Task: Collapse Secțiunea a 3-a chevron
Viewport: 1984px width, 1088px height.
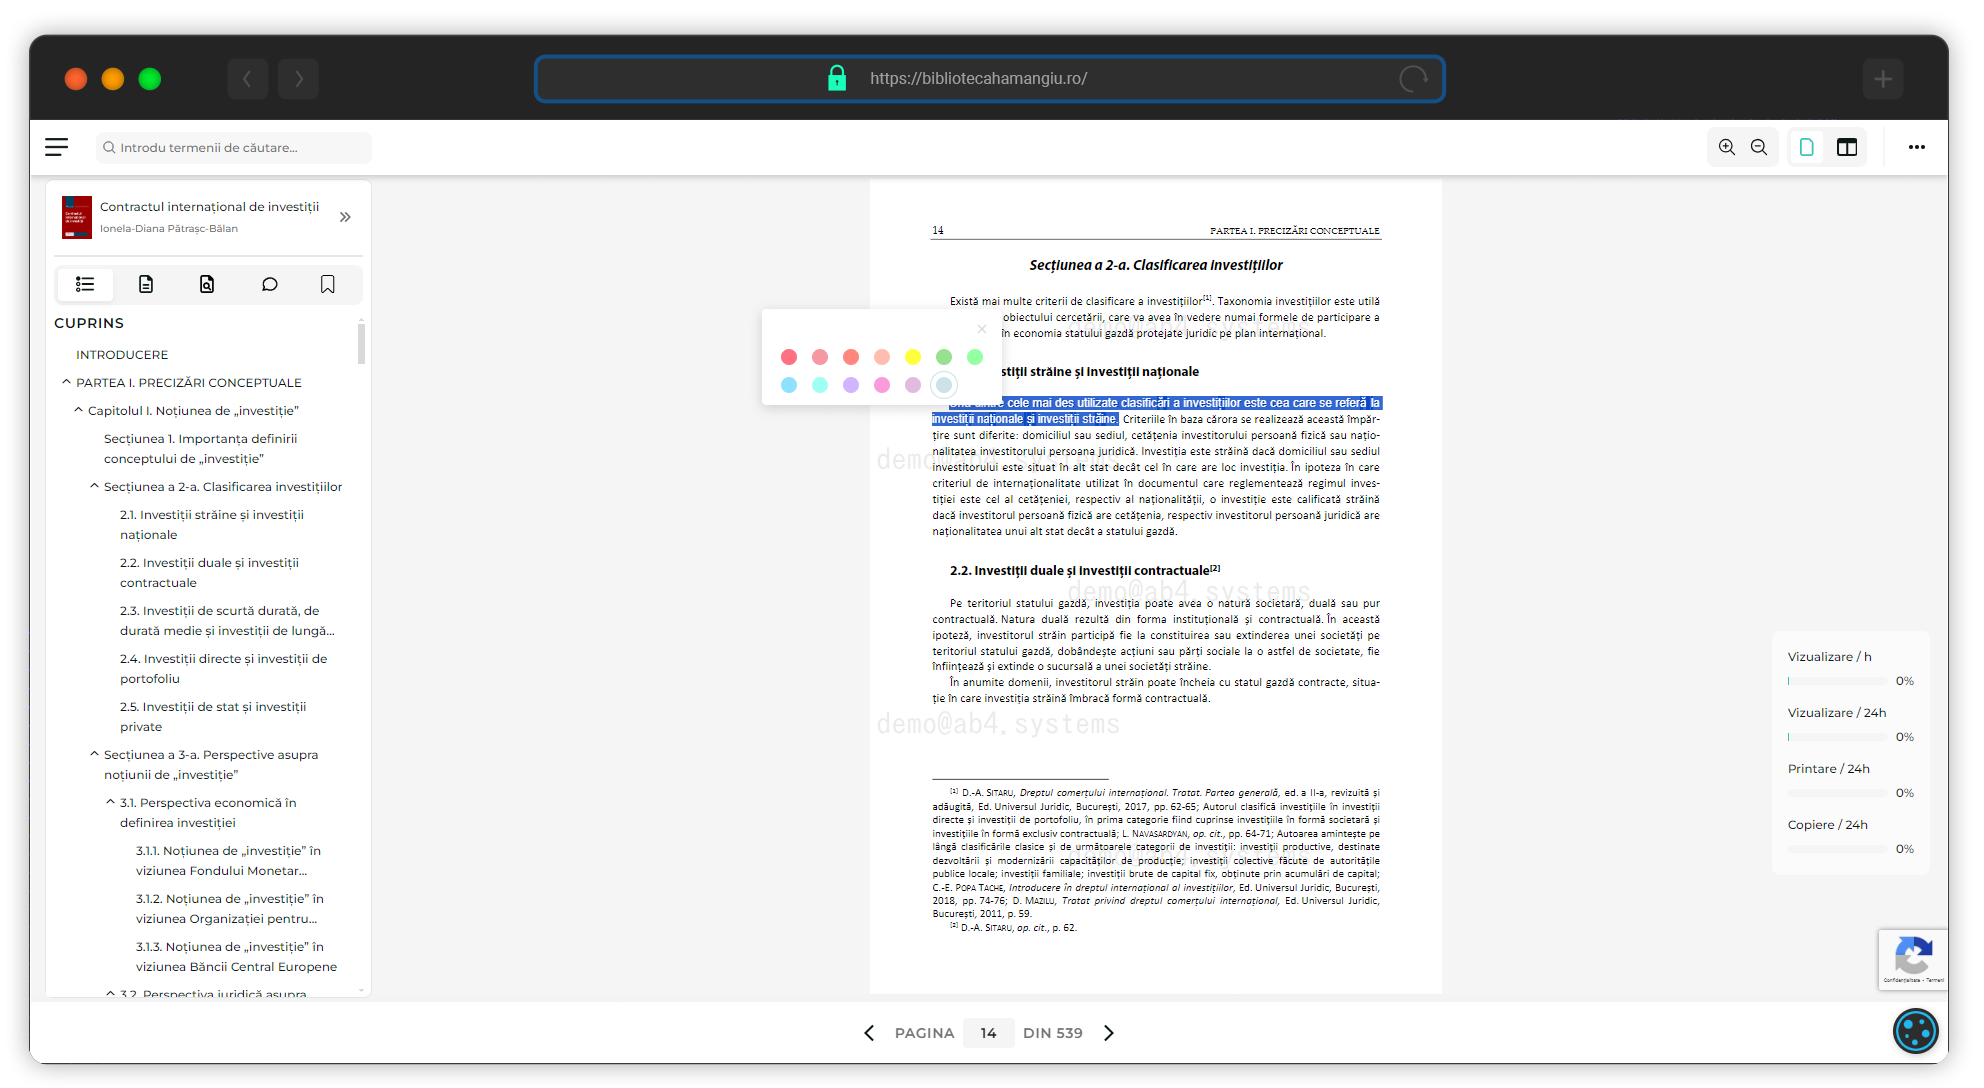Action: (94, 754)
